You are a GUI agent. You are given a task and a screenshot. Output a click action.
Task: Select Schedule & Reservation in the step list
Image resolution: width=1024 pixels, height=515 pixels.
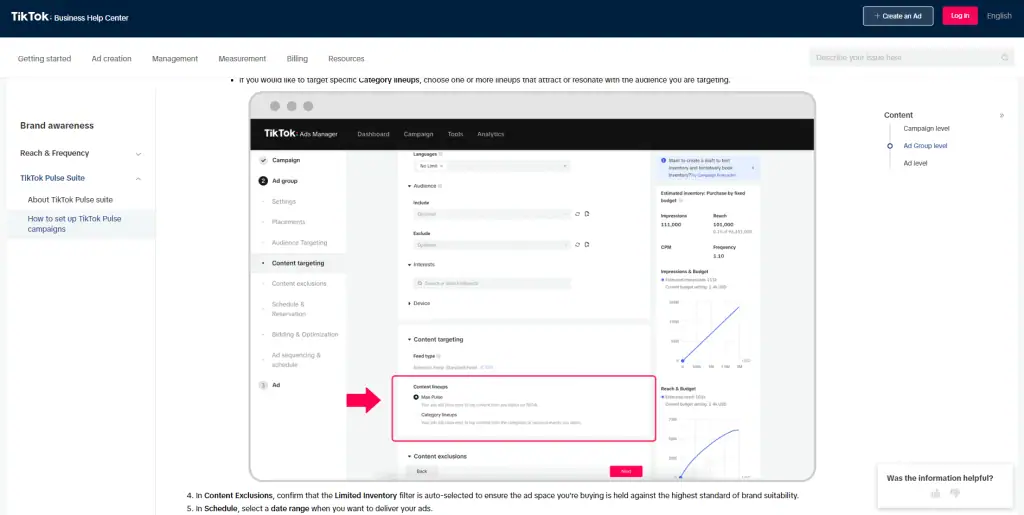[289, 309]
